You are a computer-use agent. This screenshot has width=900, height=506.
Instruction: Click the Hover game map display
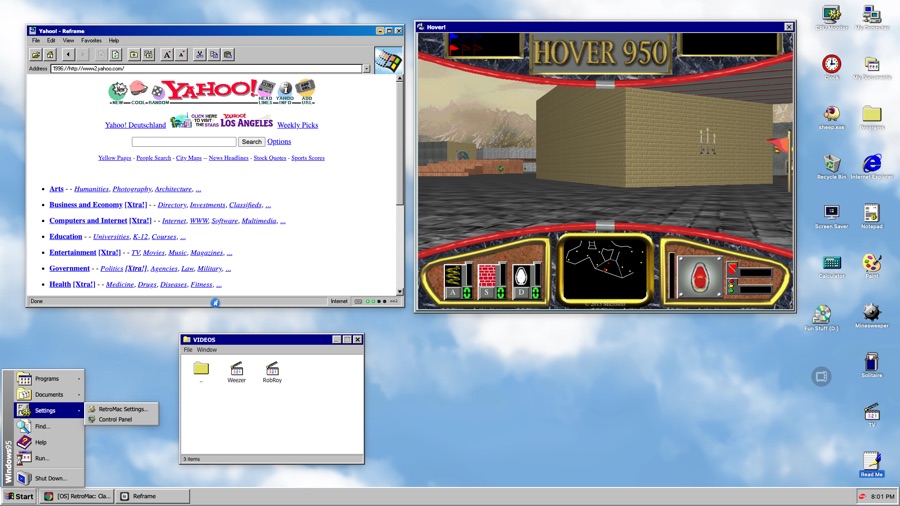click(605, 269)
